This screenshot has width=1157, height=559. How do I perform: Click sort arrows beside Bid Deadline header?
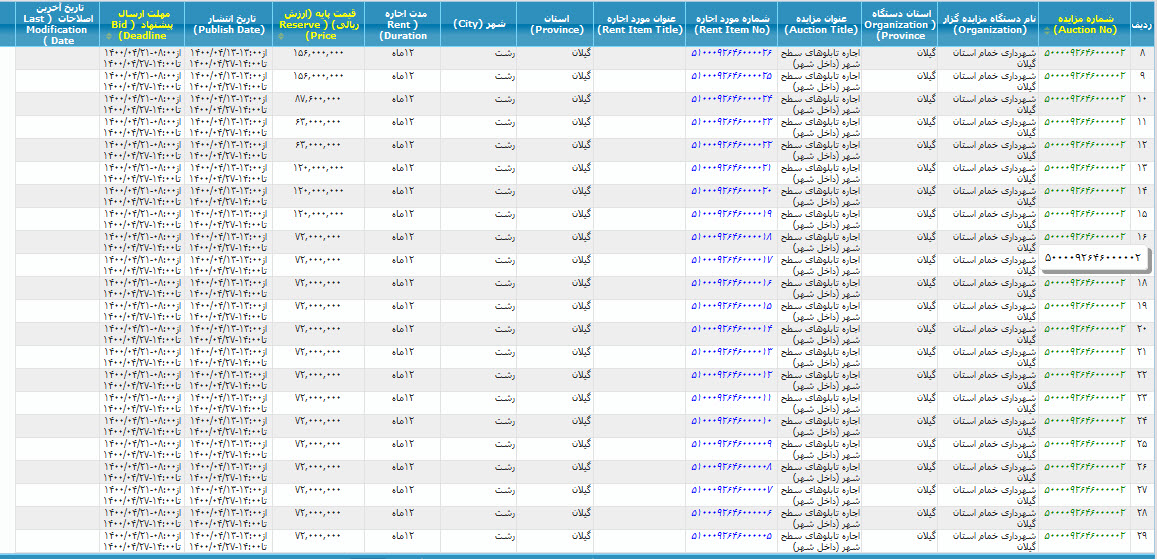(x=108, y=36)
